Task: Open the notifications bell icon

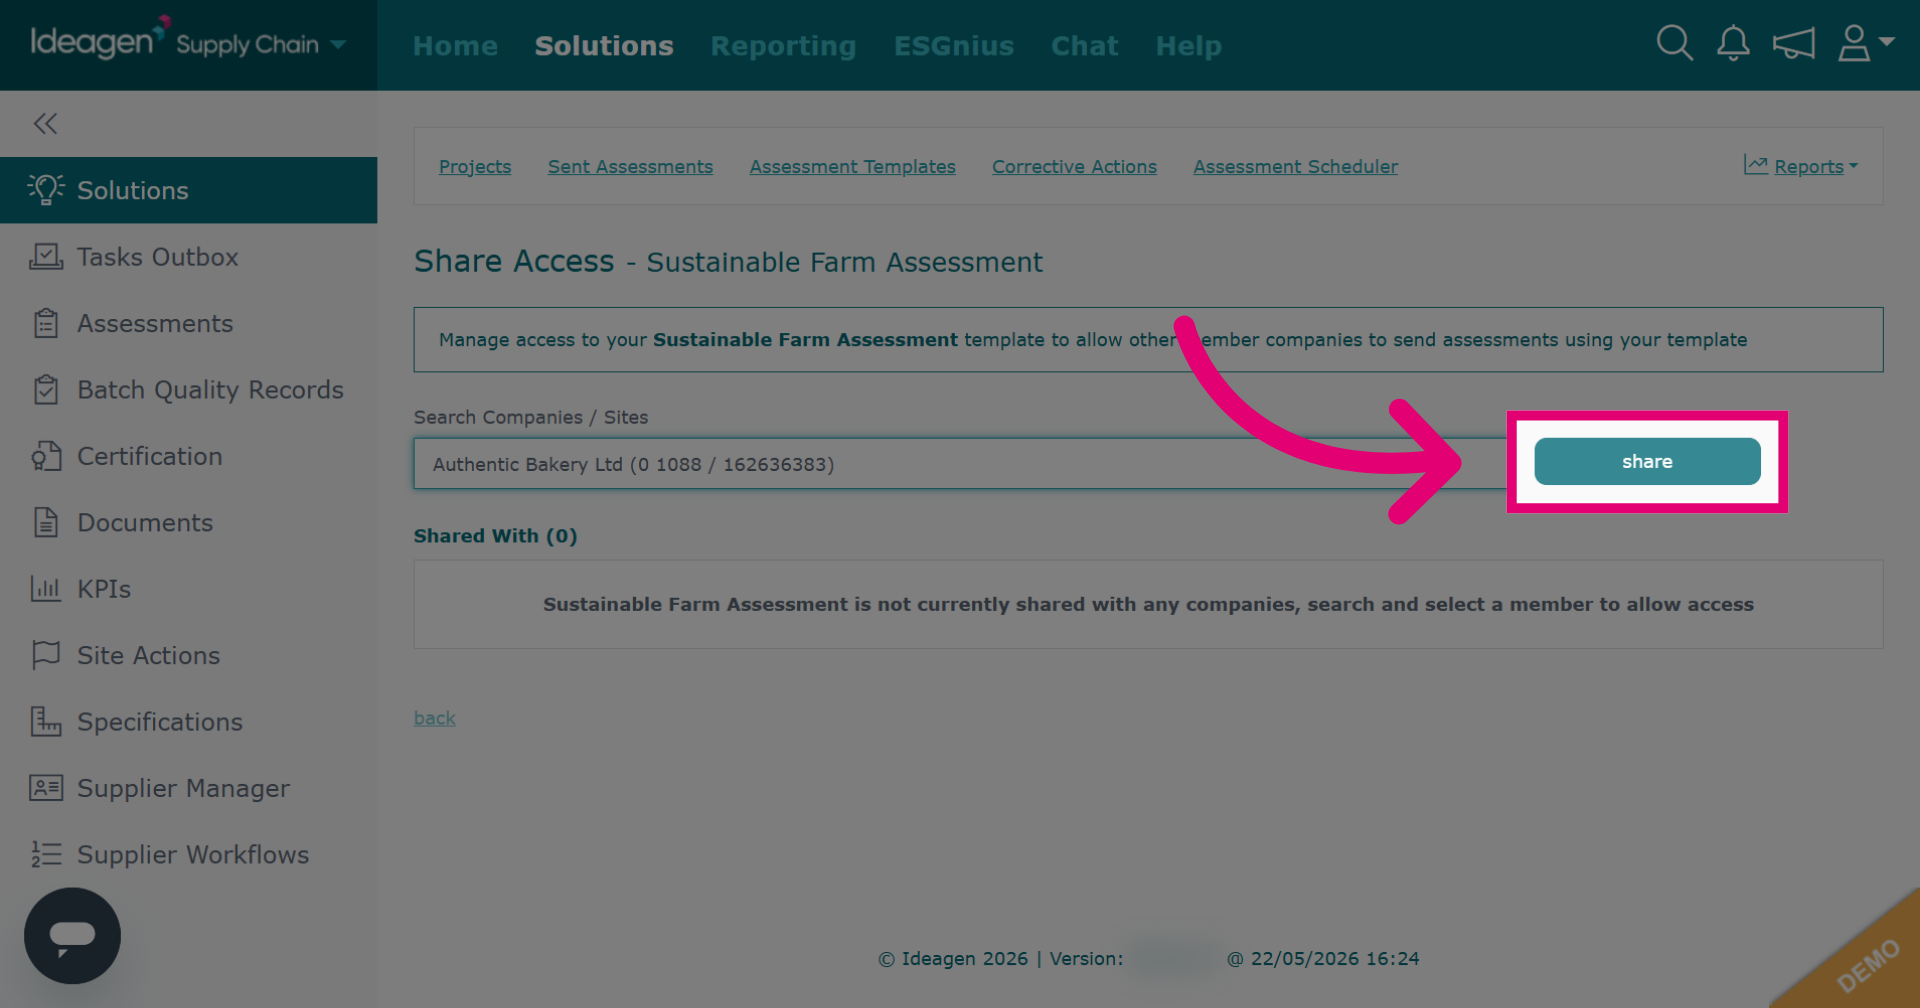Action: click(1733, 44)
